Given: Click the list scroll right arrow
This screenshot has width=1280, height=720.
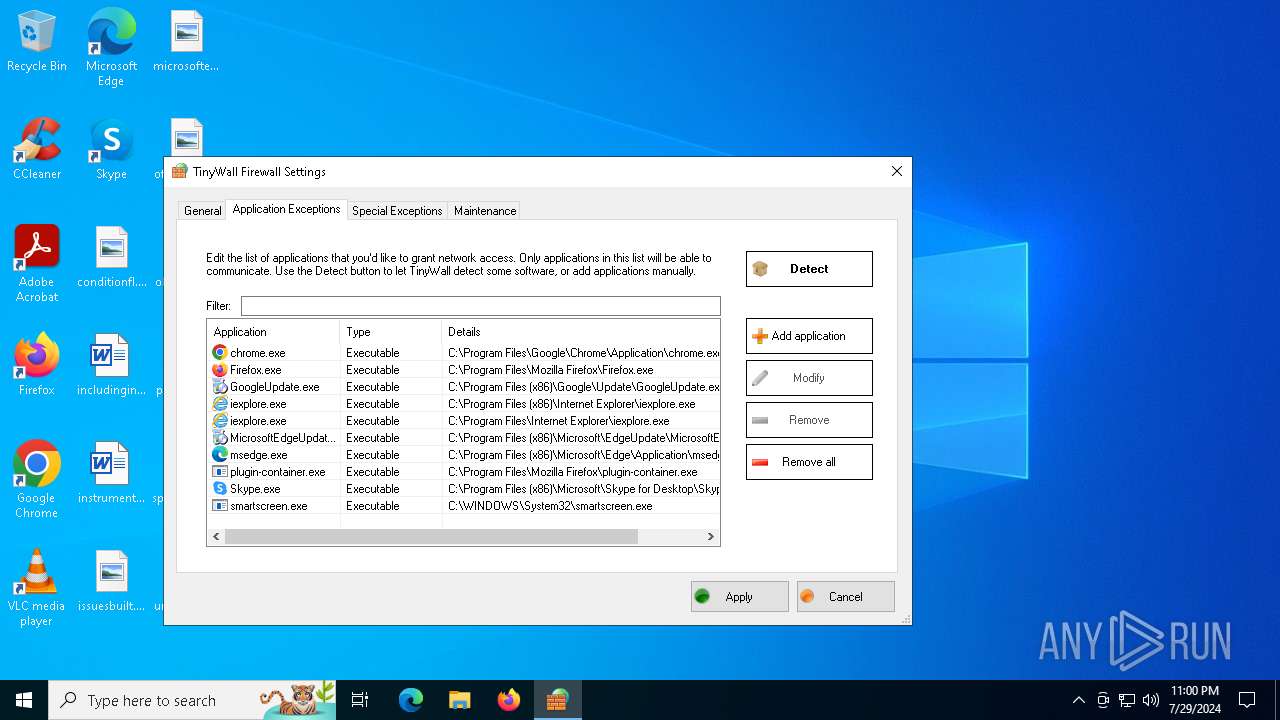Looking at the screenshot, I should click(x=711, y=537).
